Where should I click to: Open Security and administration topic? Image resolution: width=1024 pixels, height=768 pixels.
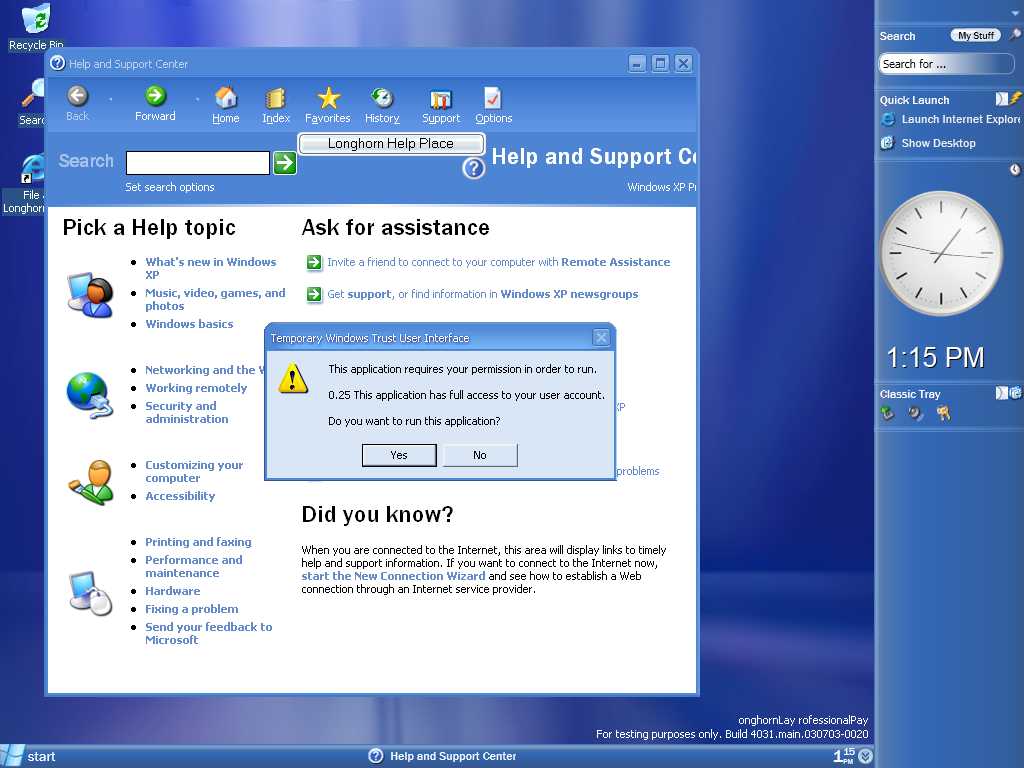click(x=187, y=413)
